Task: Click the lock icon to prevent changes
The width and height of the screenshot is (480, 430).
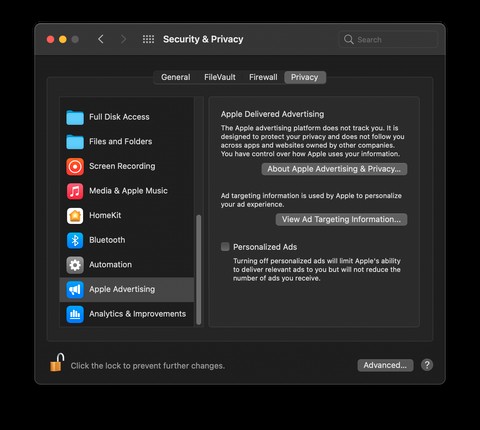Action: pos(57,362)
